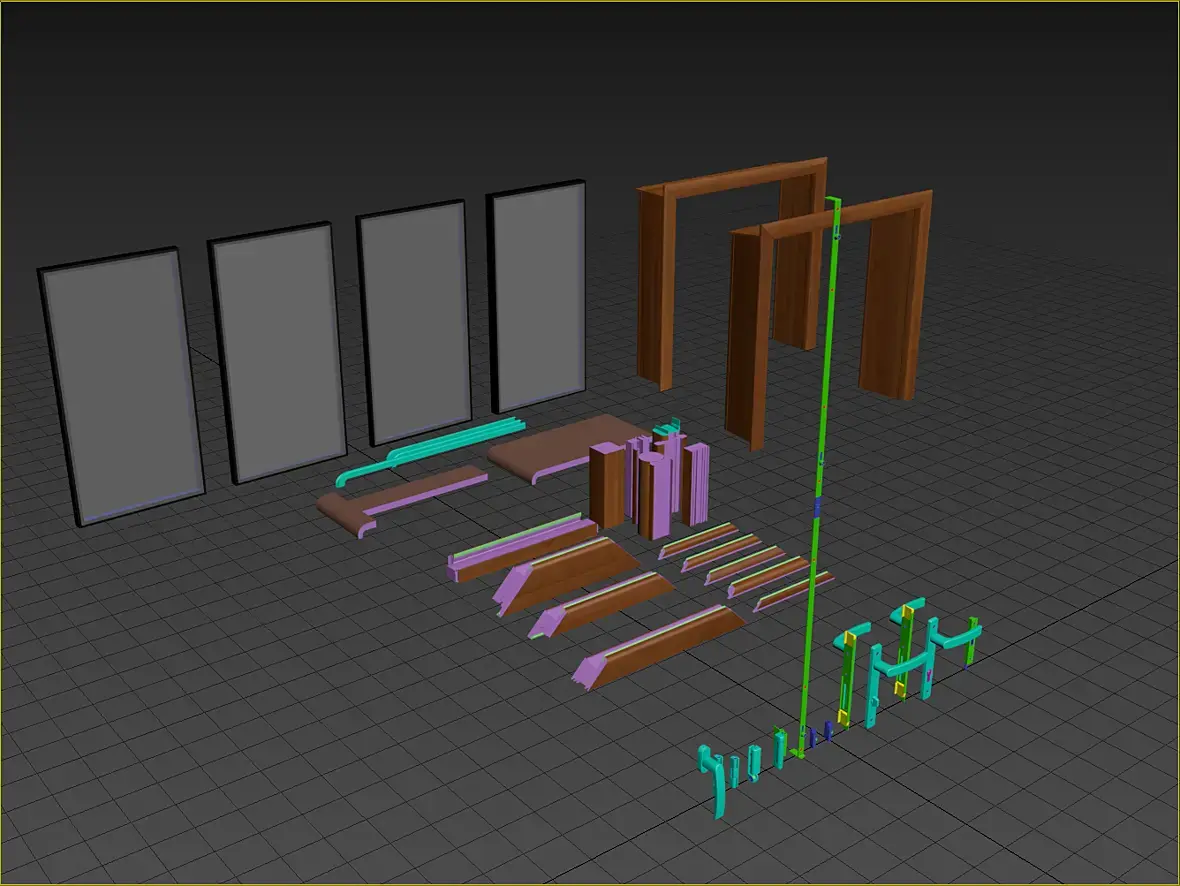Select the second gray glass panel from left

click(x=277, y=352)
